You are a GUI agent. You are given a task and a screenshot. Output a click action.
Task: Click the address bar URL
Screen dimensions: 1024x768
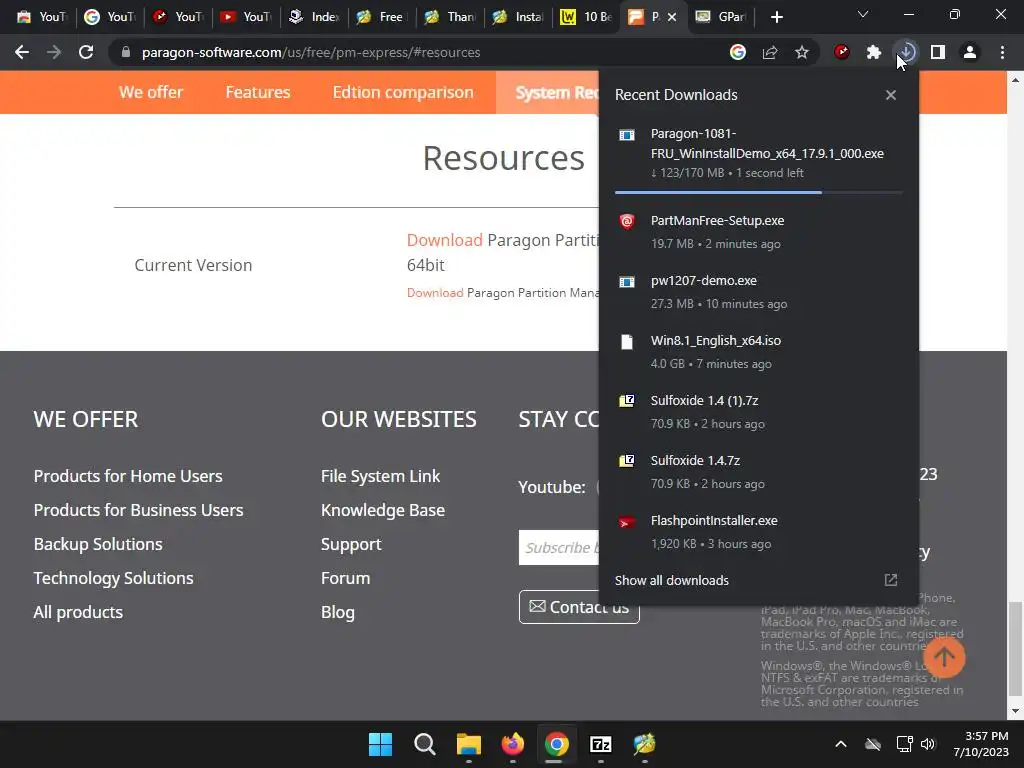(x=311, y=52)
